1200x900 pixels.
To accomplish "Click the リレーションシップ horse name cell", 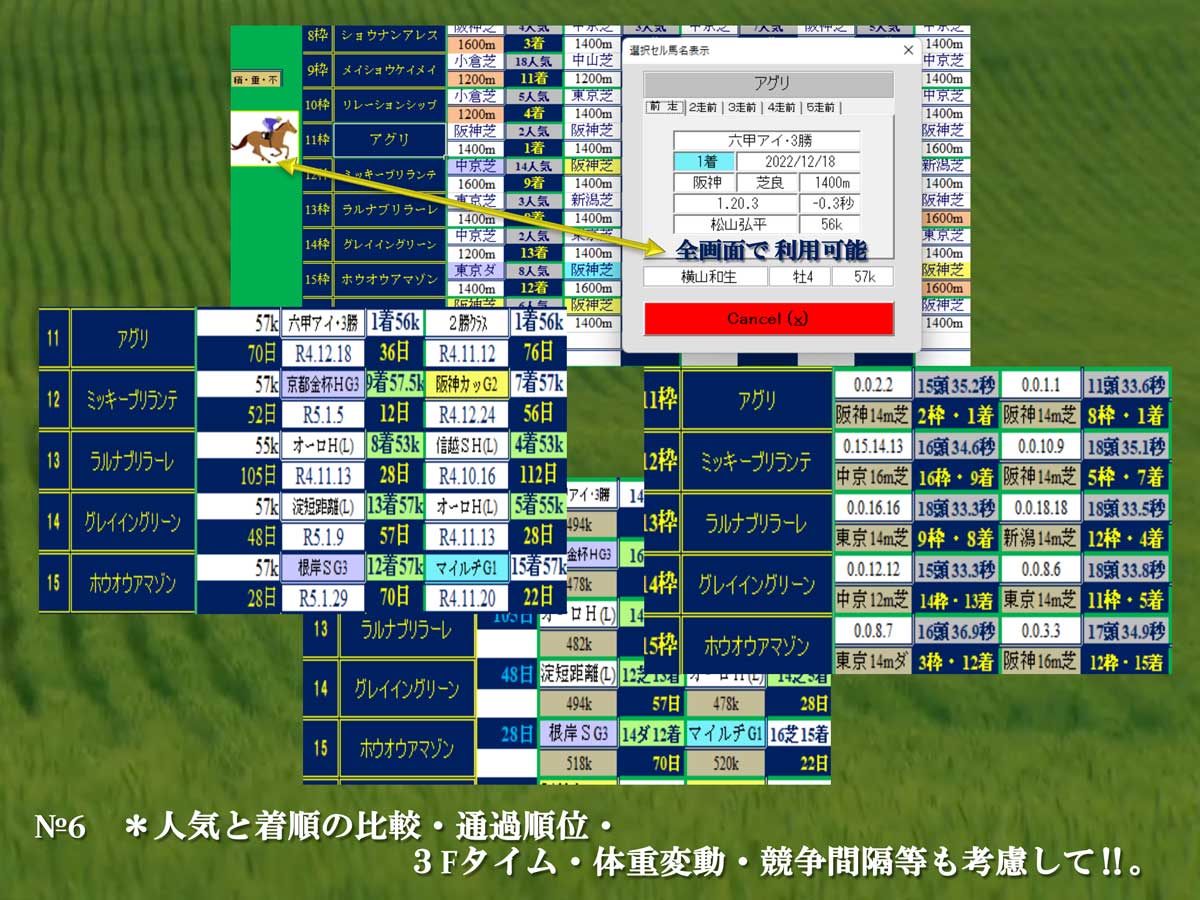I will [x=388, y=105].
